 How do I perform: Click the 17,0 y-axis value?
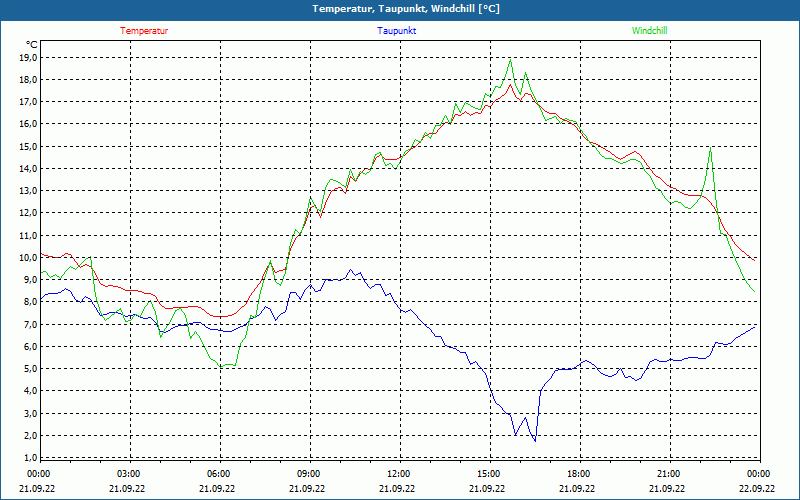click(28, 102)
